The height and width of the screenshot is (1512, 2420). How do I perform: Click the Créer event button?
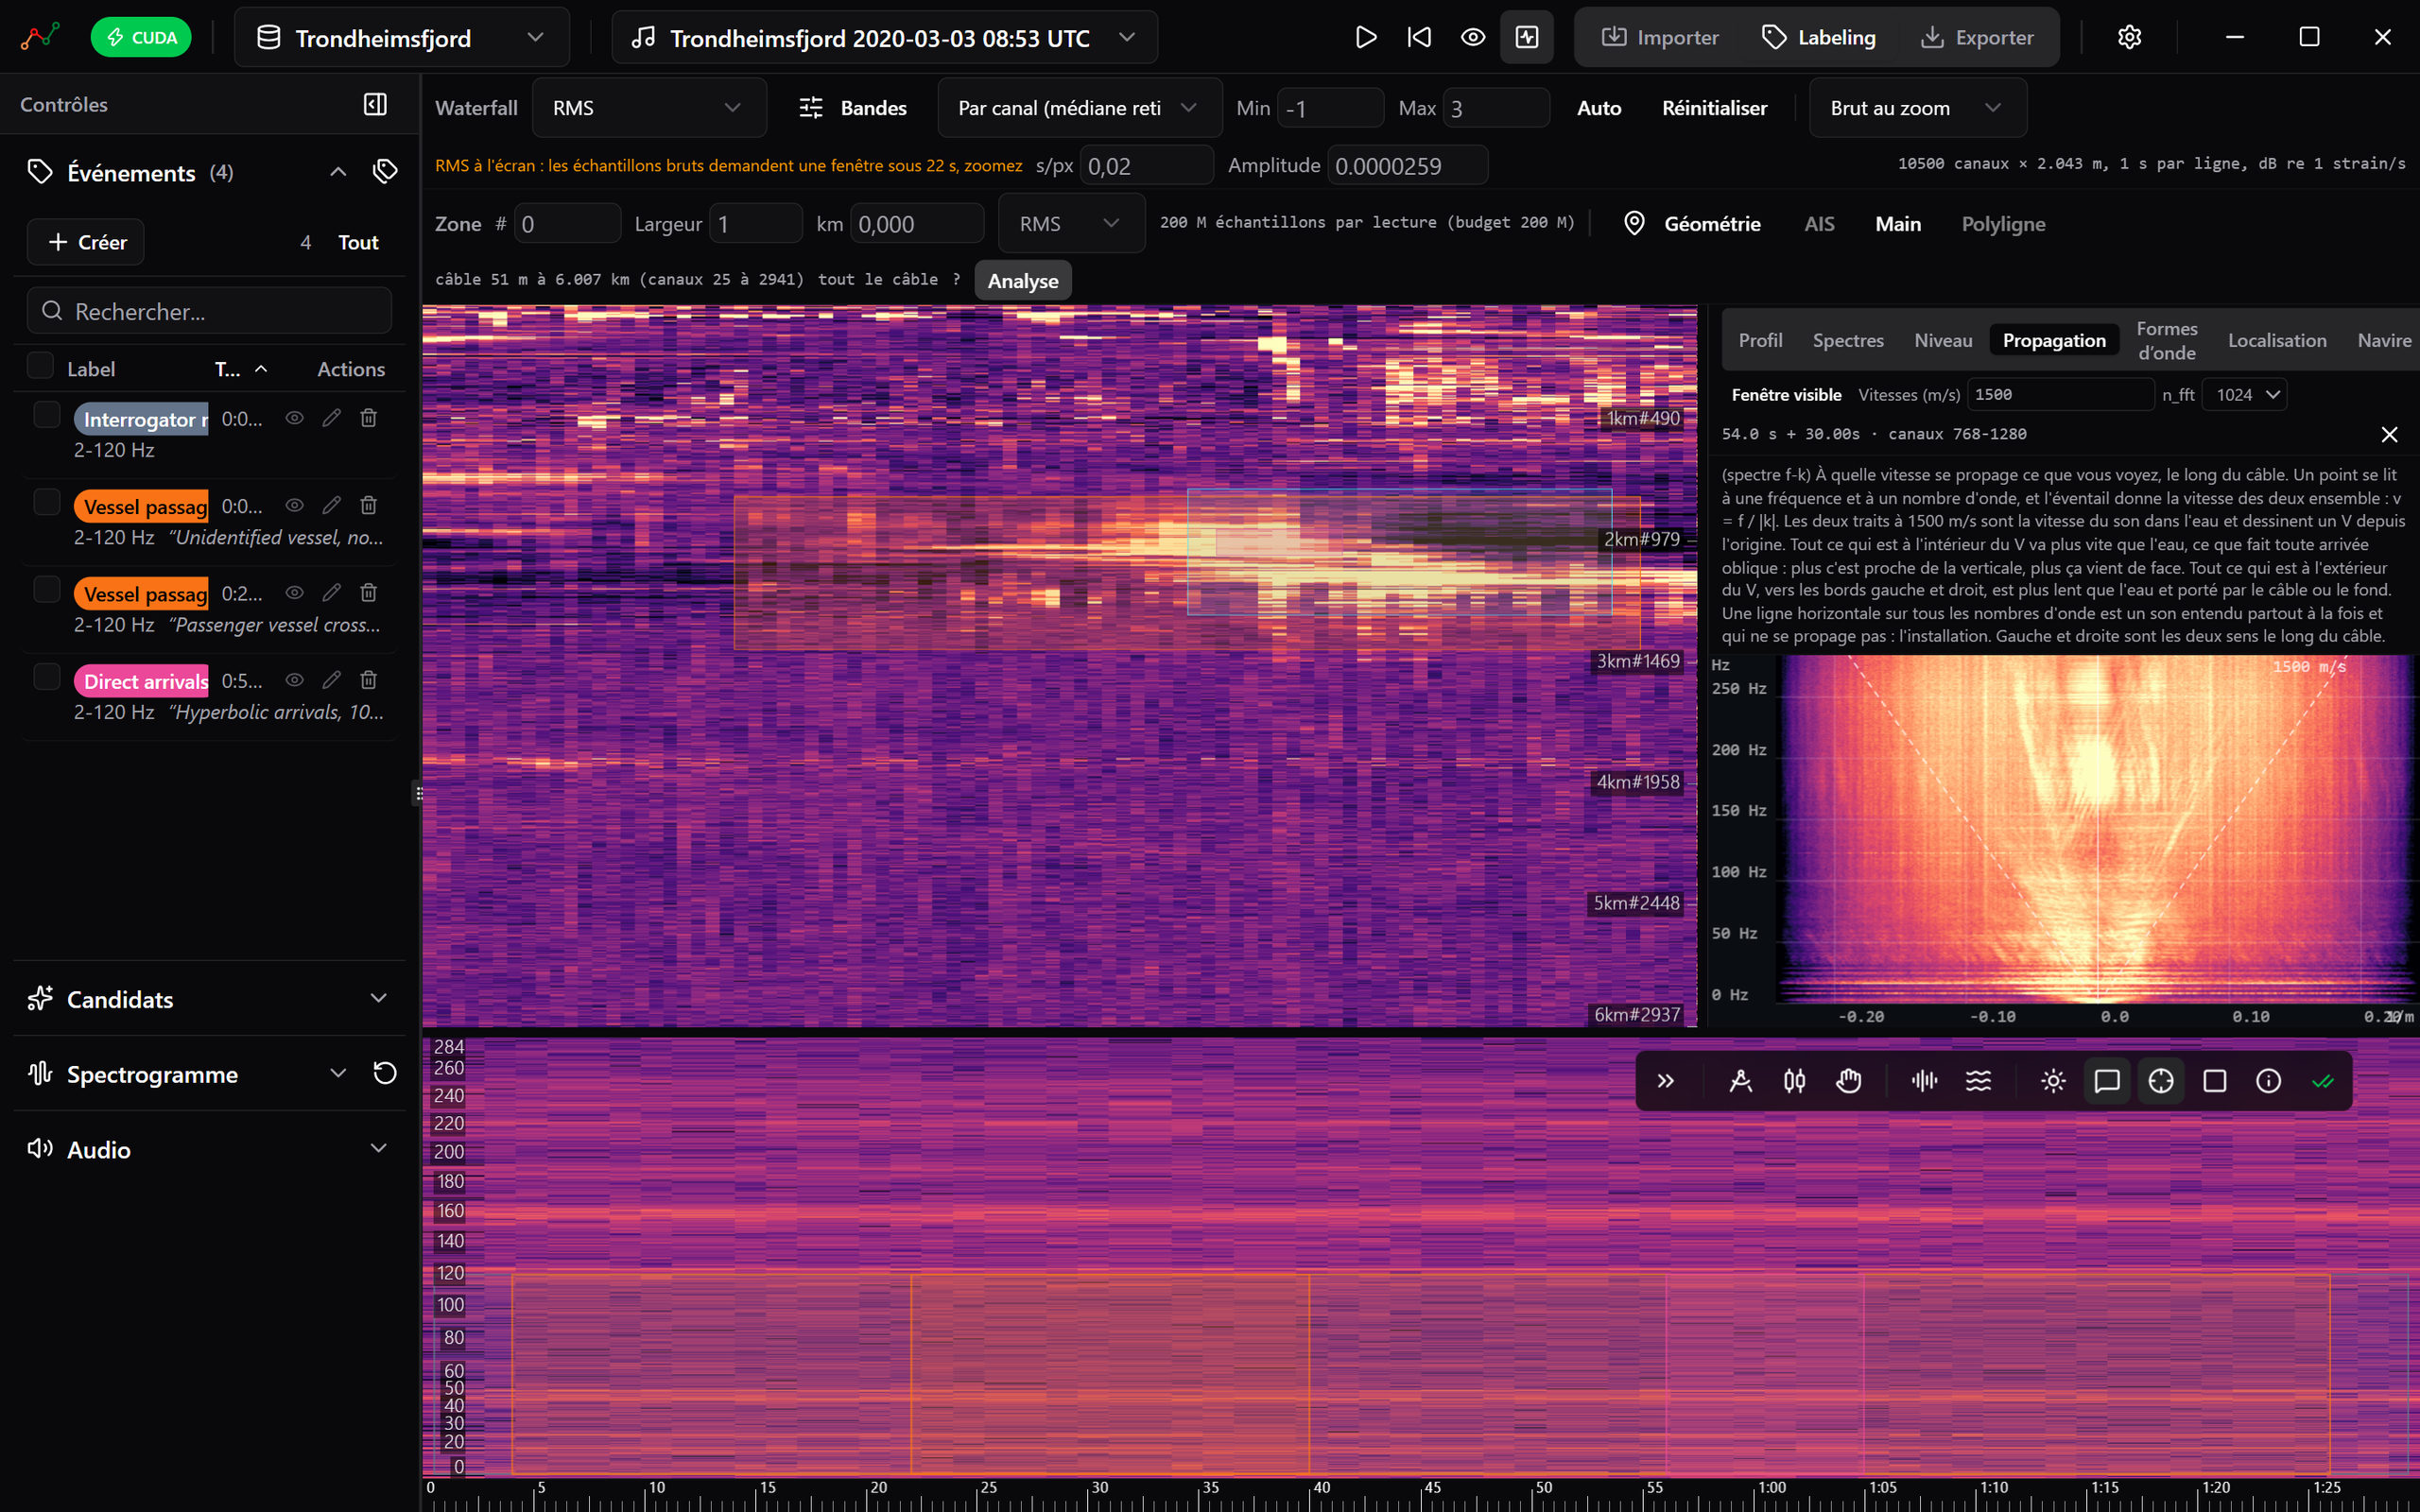click(x=86, y=242)
